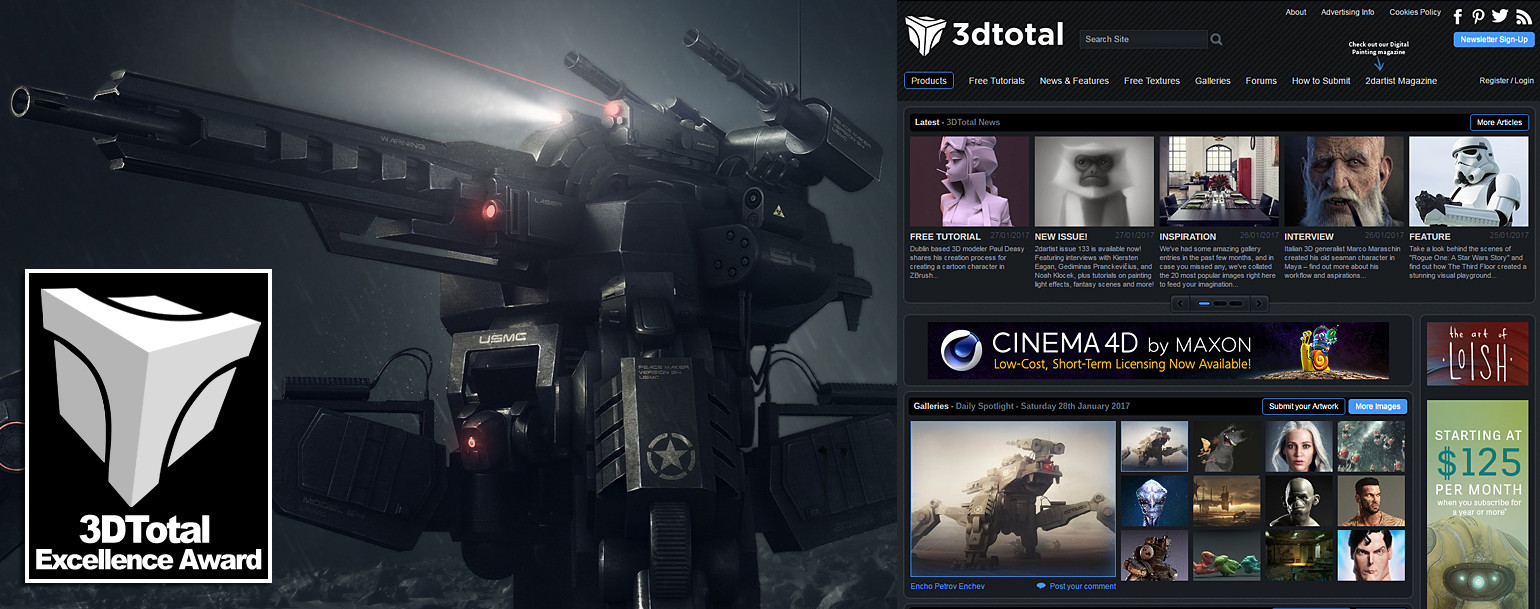
Task: Open the Products menu
Action: 929,81
